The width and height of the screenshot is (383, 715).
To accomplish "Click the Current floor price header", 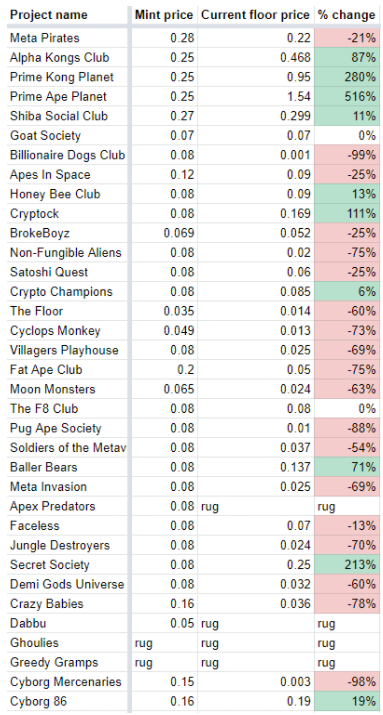I will tap(255, 15).
